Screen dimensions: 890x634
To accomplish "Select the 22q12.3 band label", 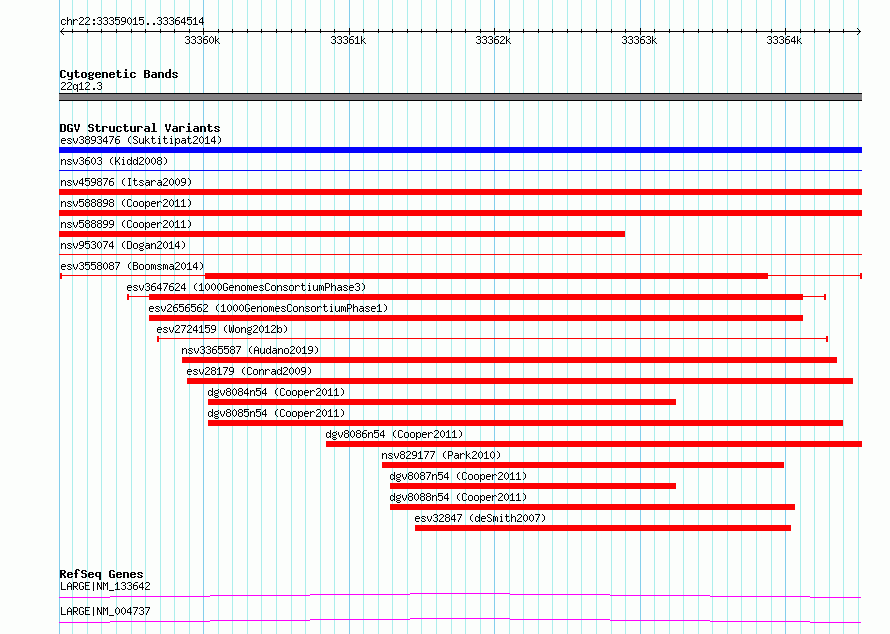I will click(81, 86).
